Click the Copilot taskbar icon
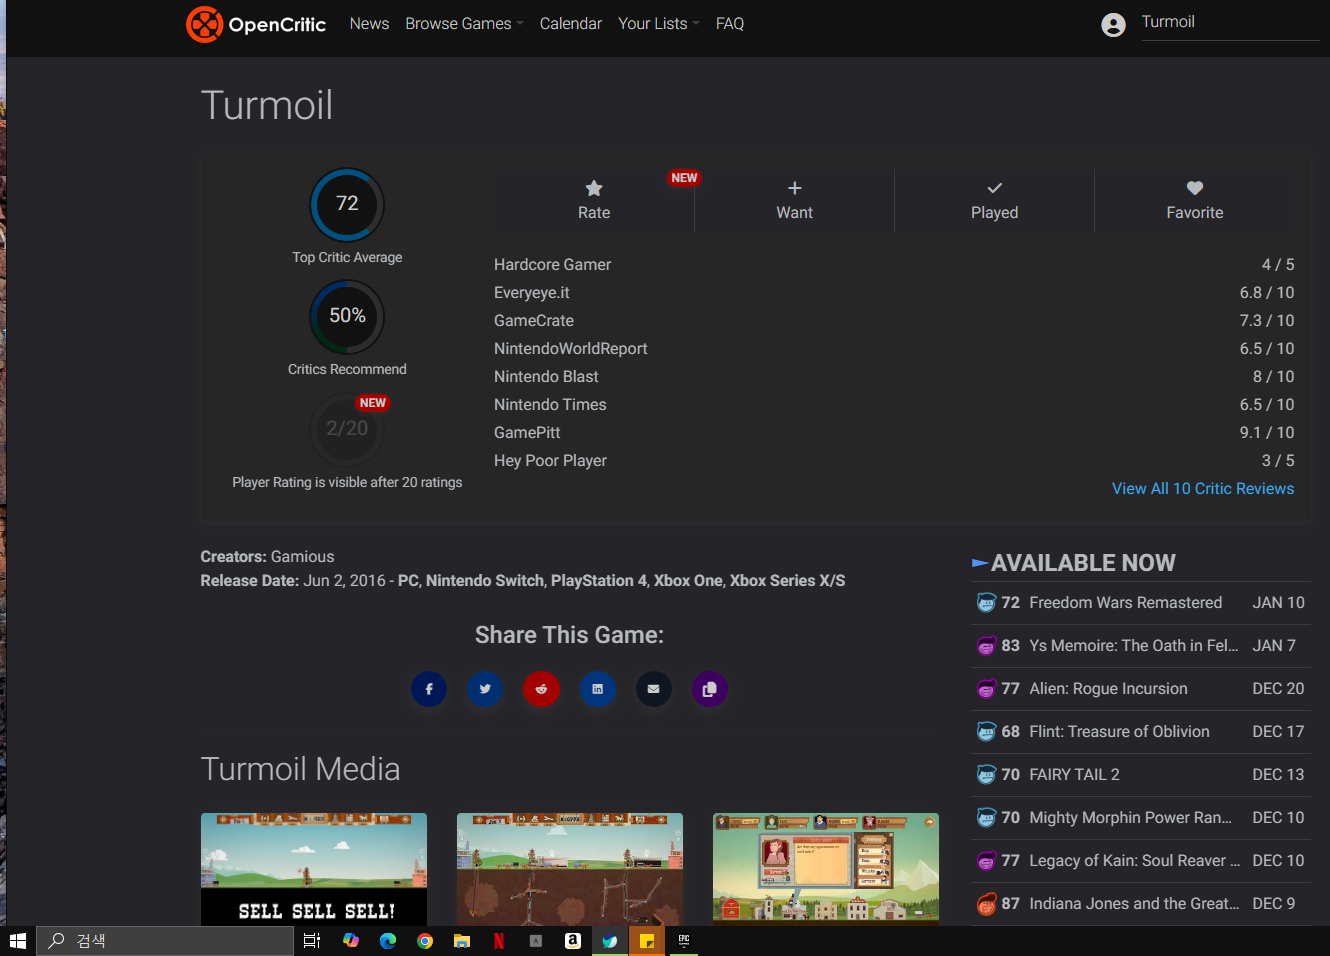Viewport: 1330px width, 956px height. point(351,941)
